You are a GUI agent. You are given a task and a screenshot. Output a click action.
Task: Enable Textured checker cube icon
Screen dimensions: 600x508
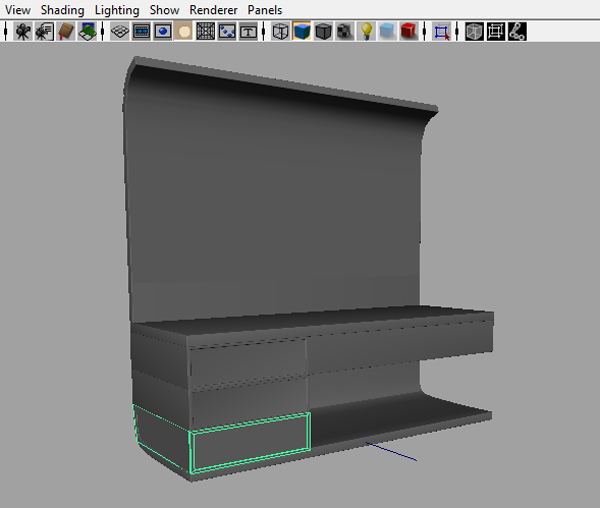[x=345, y=31]
